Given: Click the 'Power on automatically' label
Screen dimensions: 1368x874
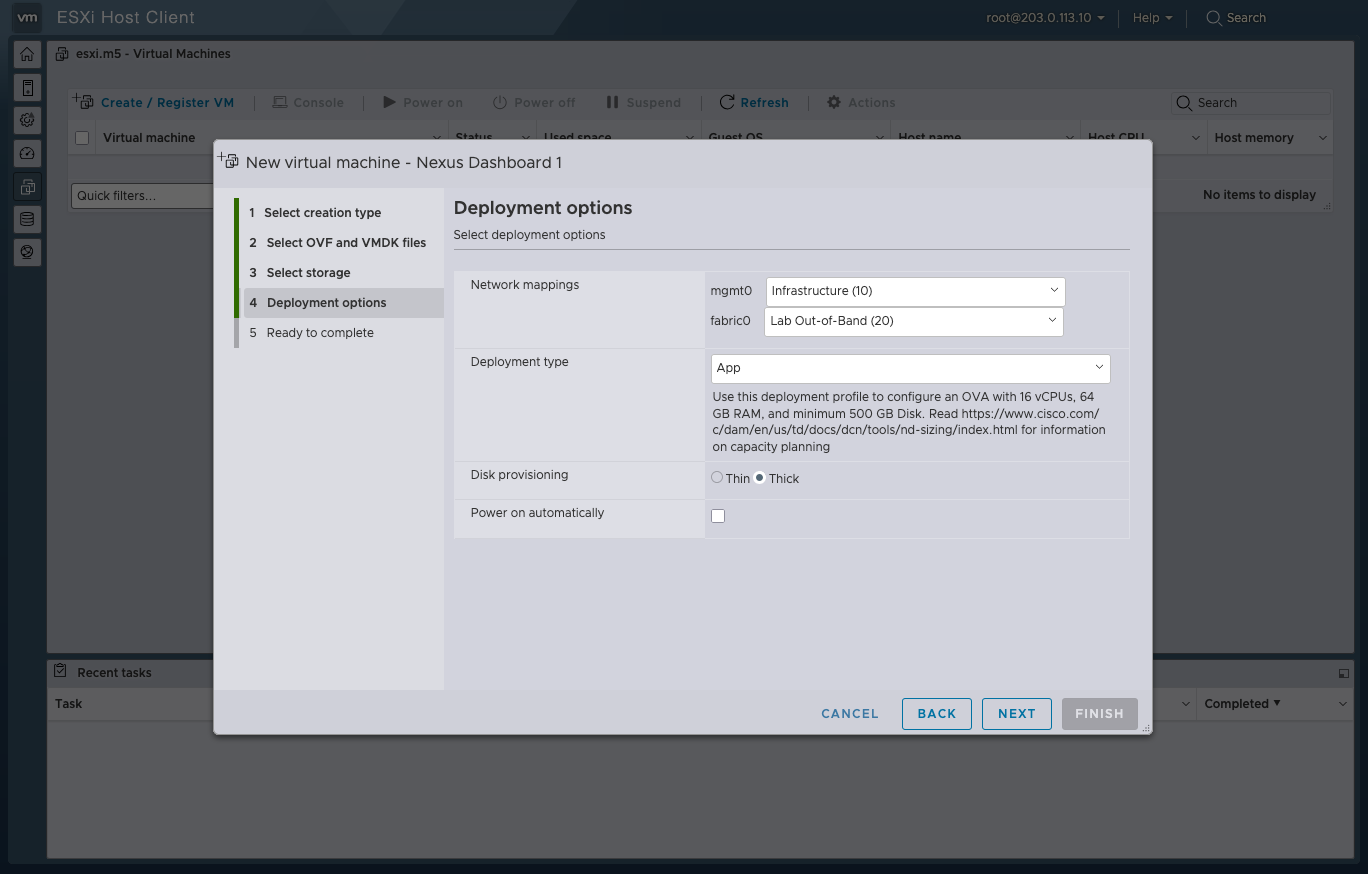Looking at the screenshot, I should tap(538, 513).
